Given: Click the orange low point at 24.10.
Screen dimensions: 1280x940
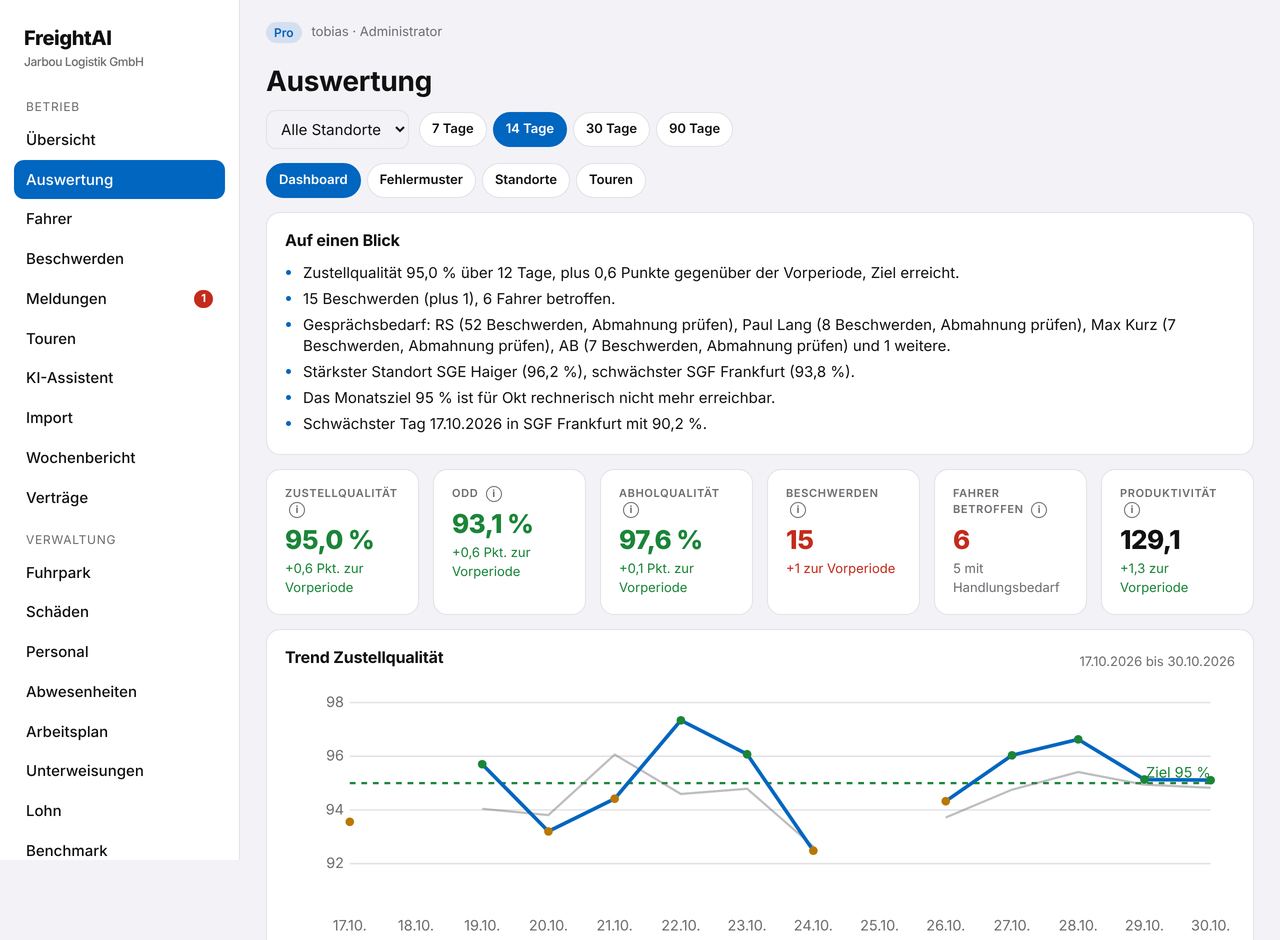Looking at the screenshot, I should (x=813, y=851).
